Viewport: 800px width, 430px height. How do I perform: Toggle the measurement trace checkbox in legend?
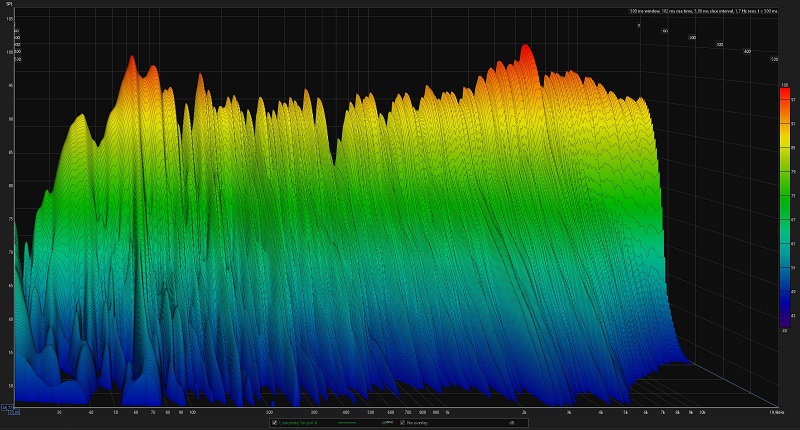tap(274, 423)
